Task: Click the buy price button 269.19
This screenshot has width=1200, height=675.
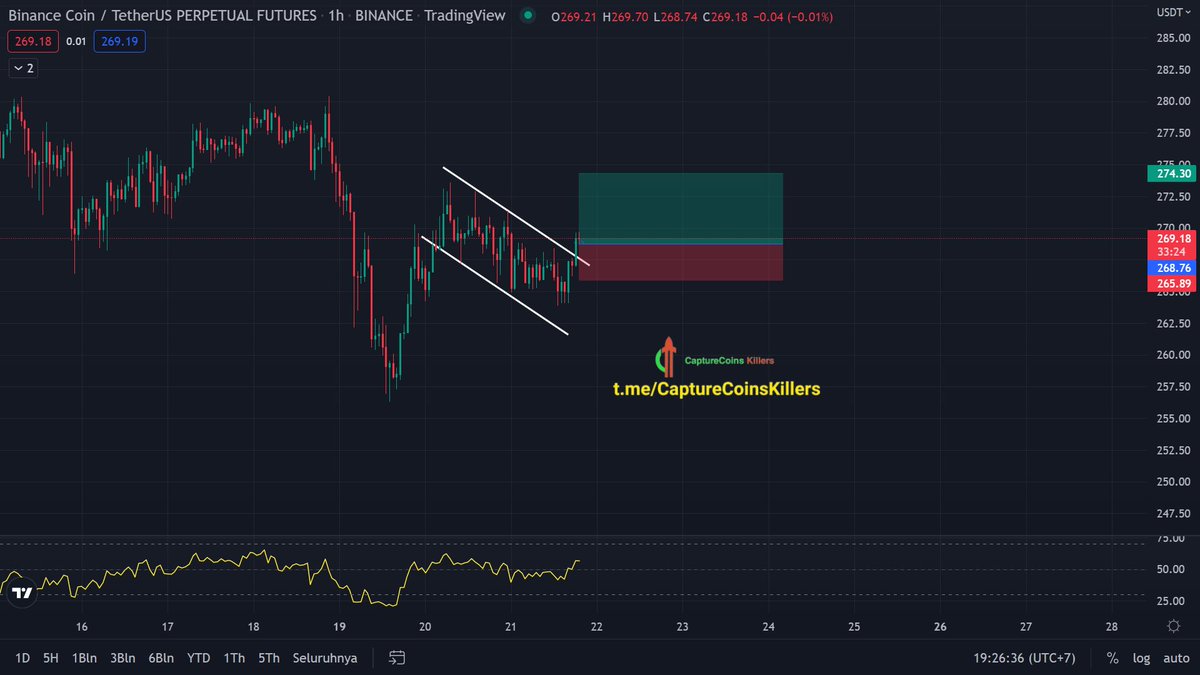Action: 118,42
